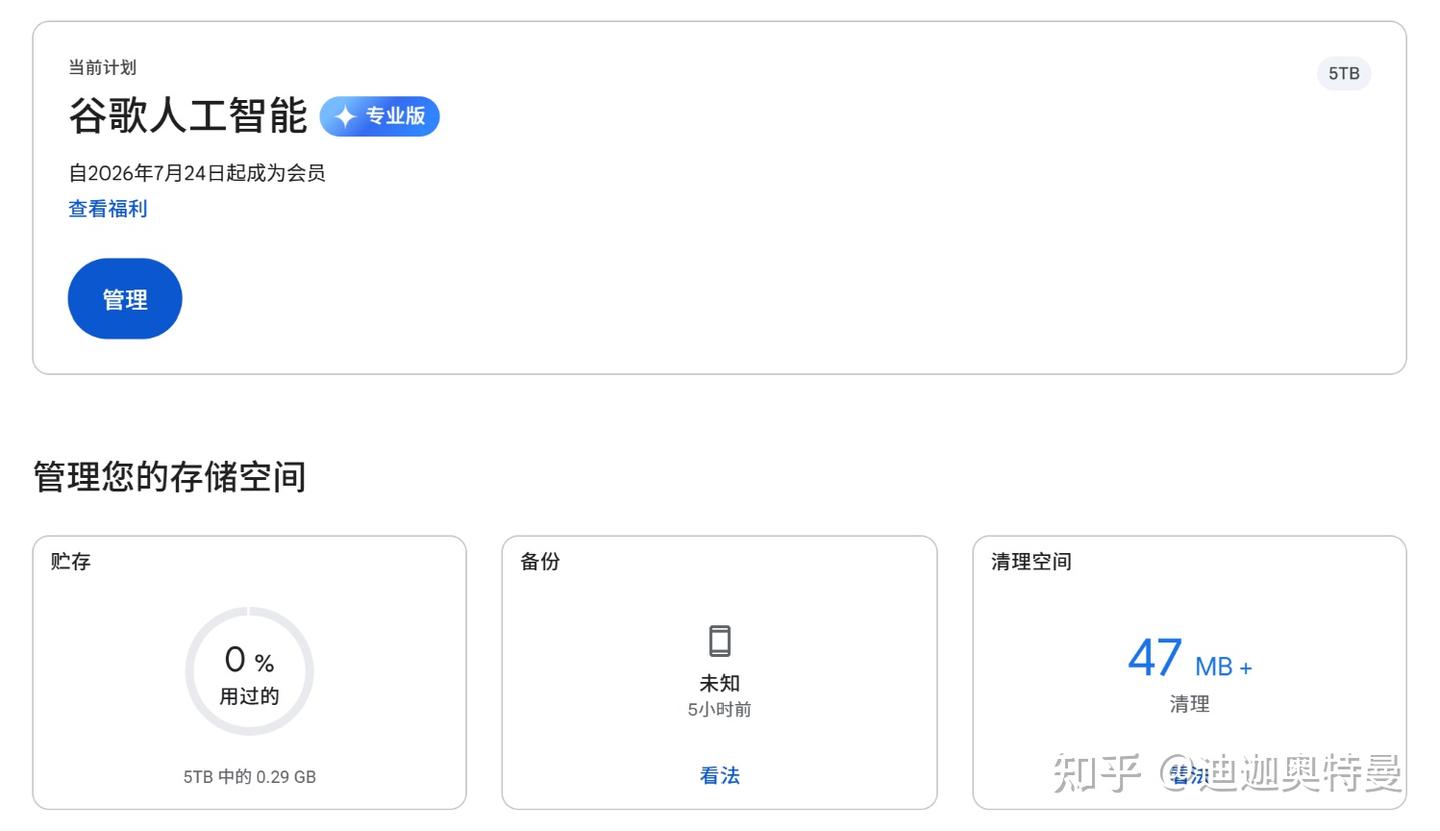Image resolution: width=1440 pixels, height=831 pixels.
Task: Select the 专业版 label text in the badge
Action: [x=395, y=116]
